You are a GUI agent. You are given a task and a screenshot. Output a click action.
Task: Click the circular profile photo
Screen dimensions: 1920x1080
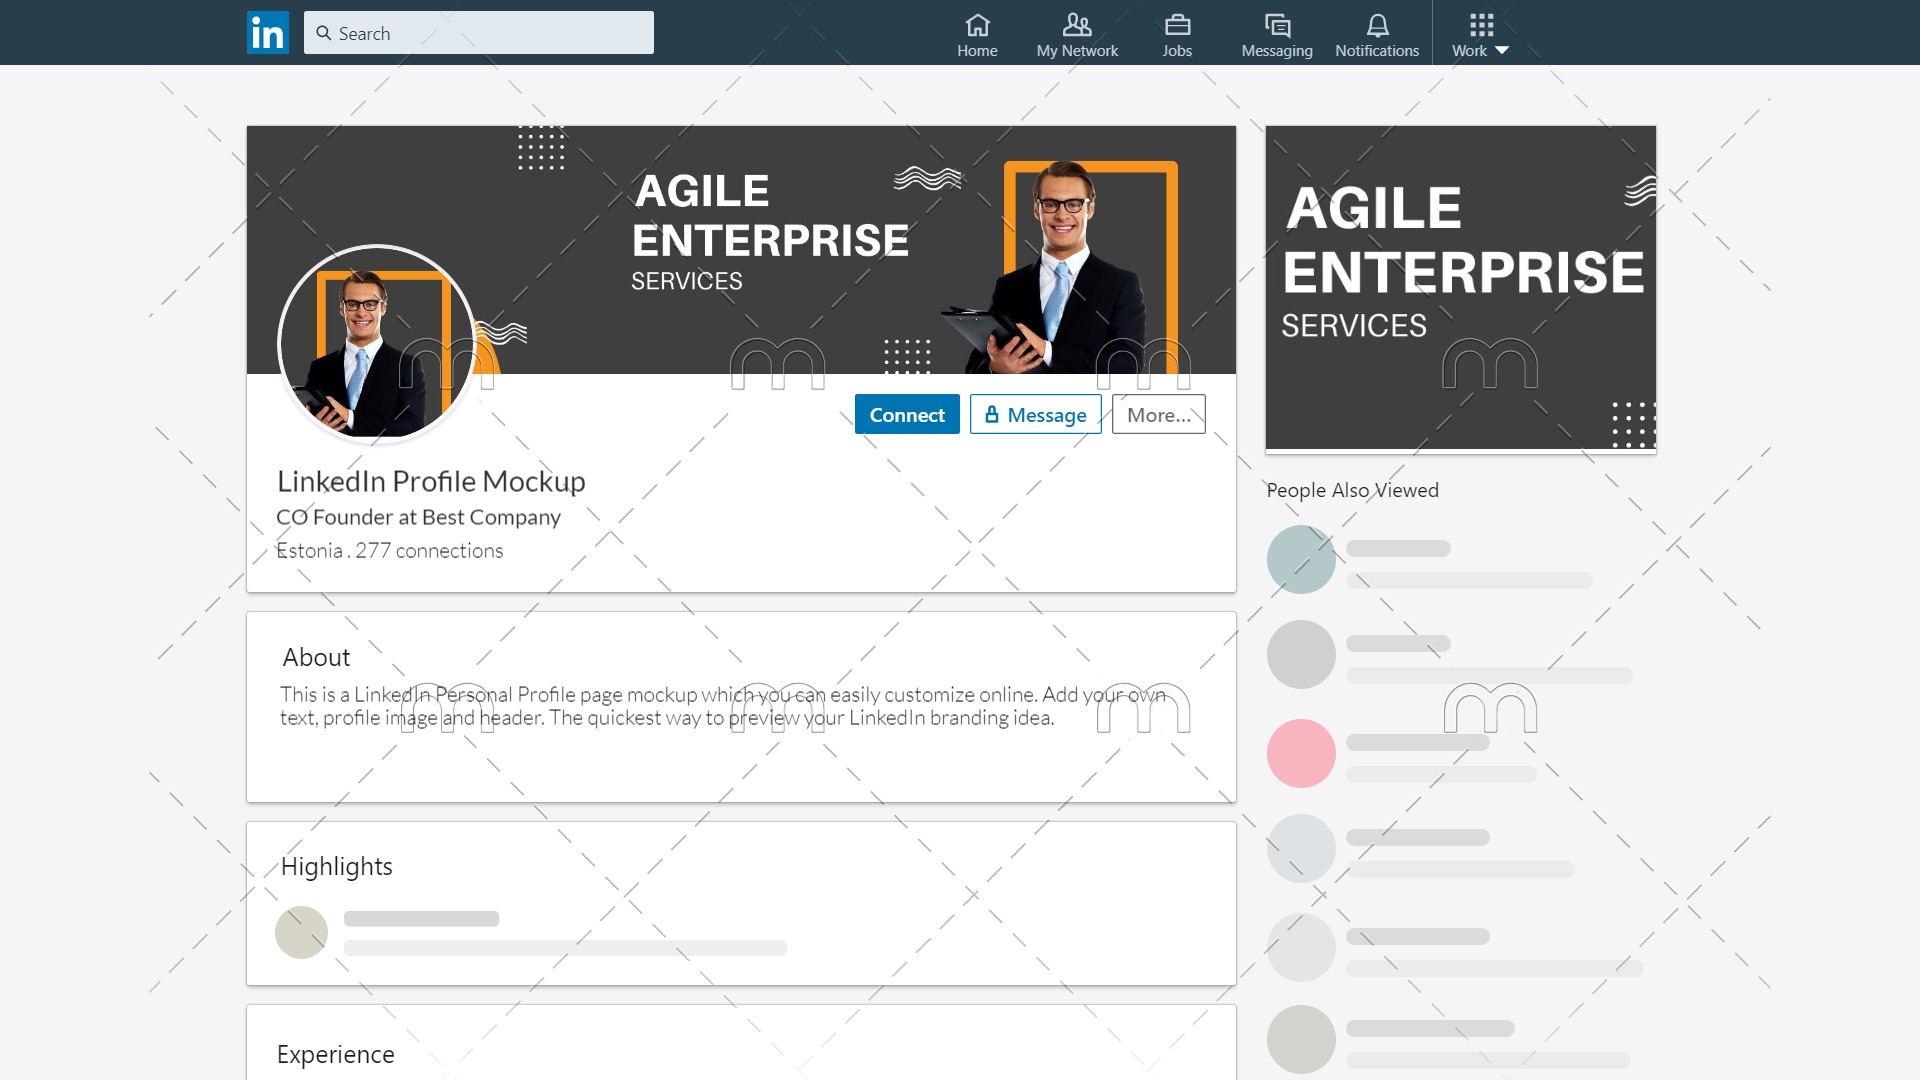(377, 343)
